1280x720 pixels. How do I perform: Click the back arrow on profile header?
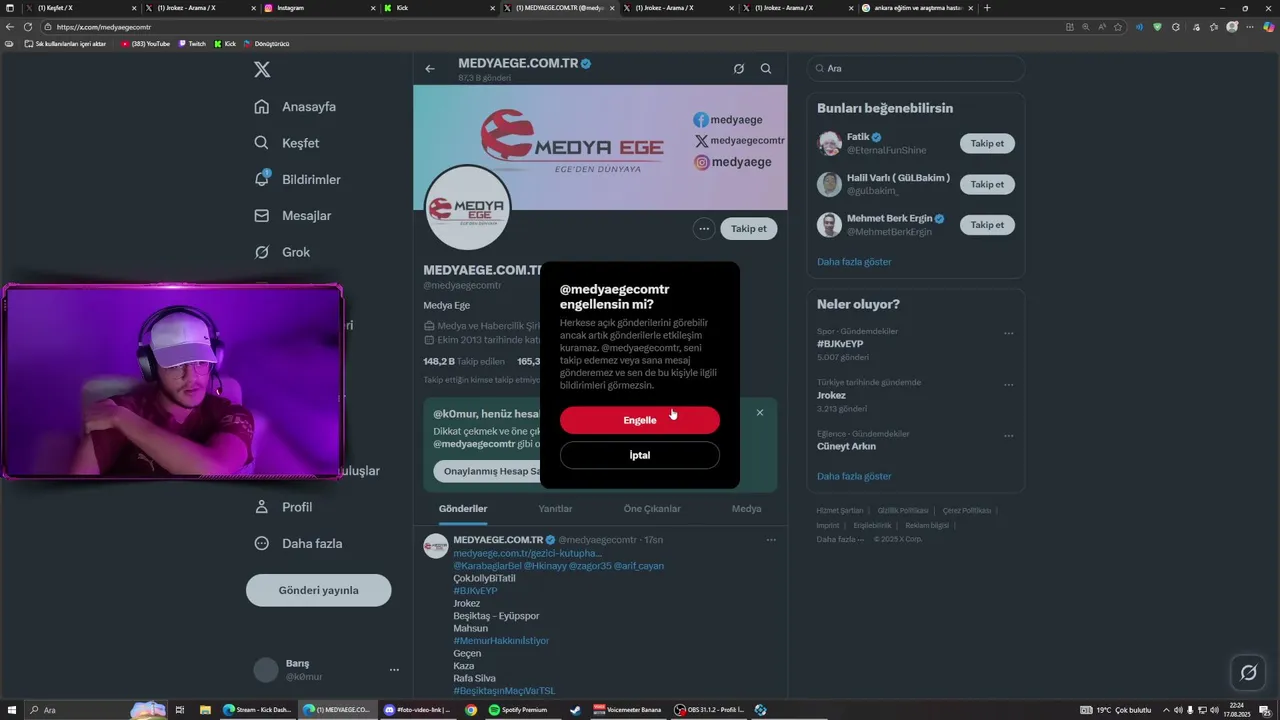(430, 69)
